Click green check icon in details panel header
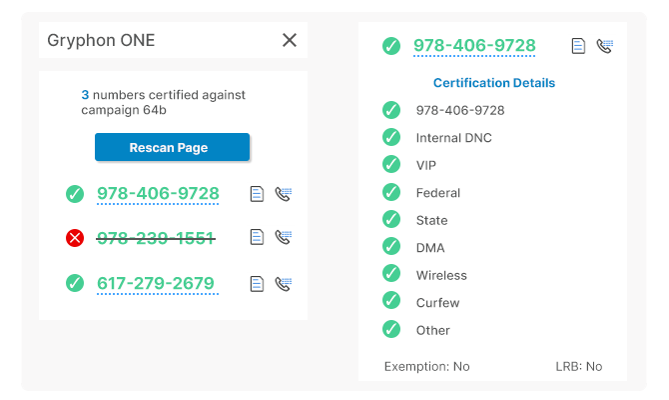Screen dimensions: 669x400 (x=391, y=46)
